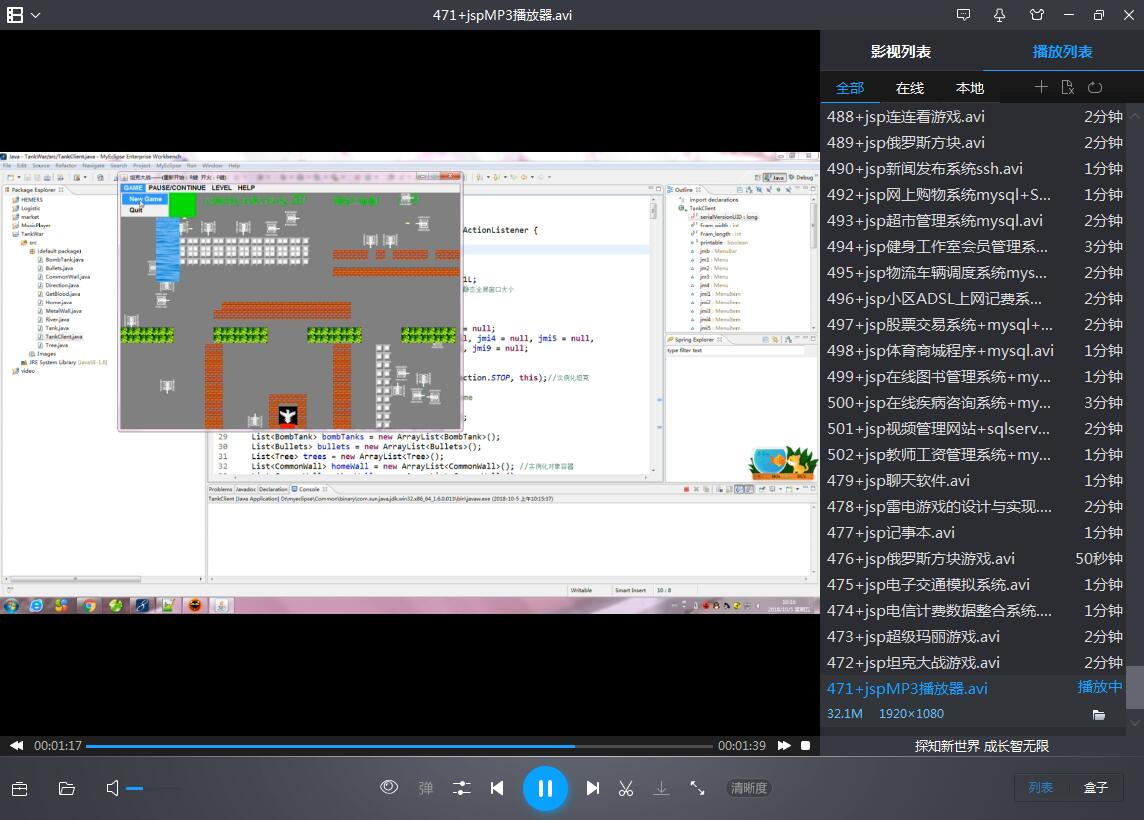The image size is (1144, 820).
Task: Open the 盒子 panel button
Action: 1095,788
